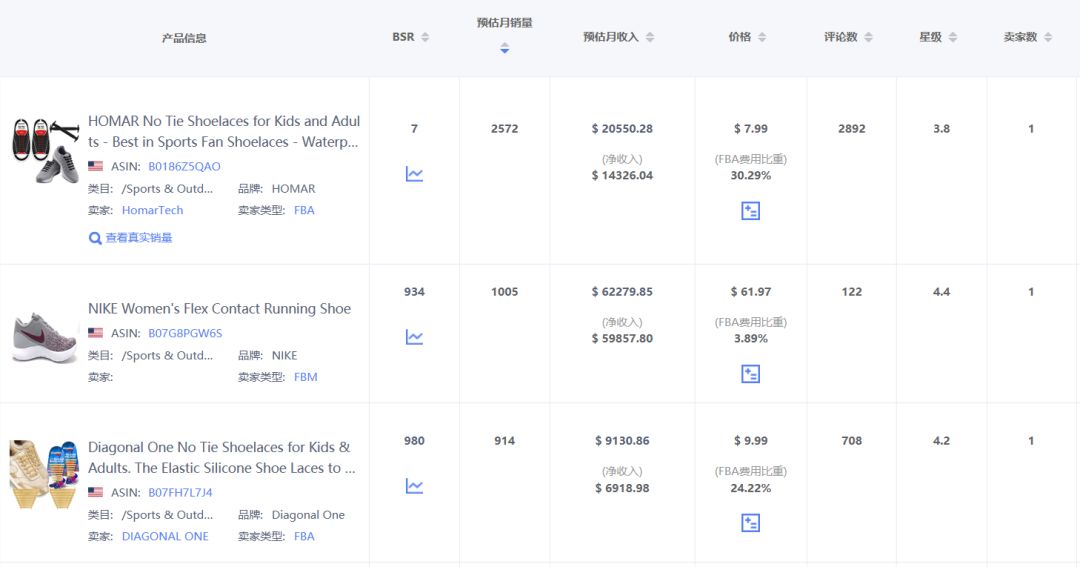Open BSR trend chart for HOMAR shoelaces
Image resolution: width=1080 pixels, height=567 pixels.
[x=414, y=174]
